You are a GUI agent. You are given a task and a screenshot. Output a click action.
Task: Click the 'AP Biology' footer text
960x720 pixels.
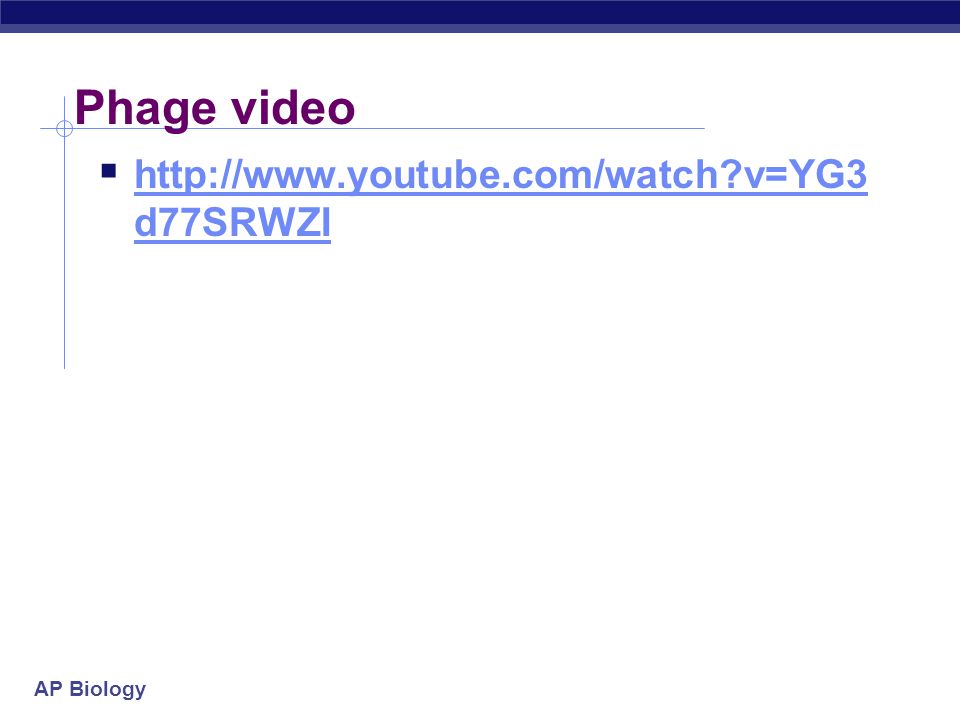pyautogui.click(x=90, y=689)
